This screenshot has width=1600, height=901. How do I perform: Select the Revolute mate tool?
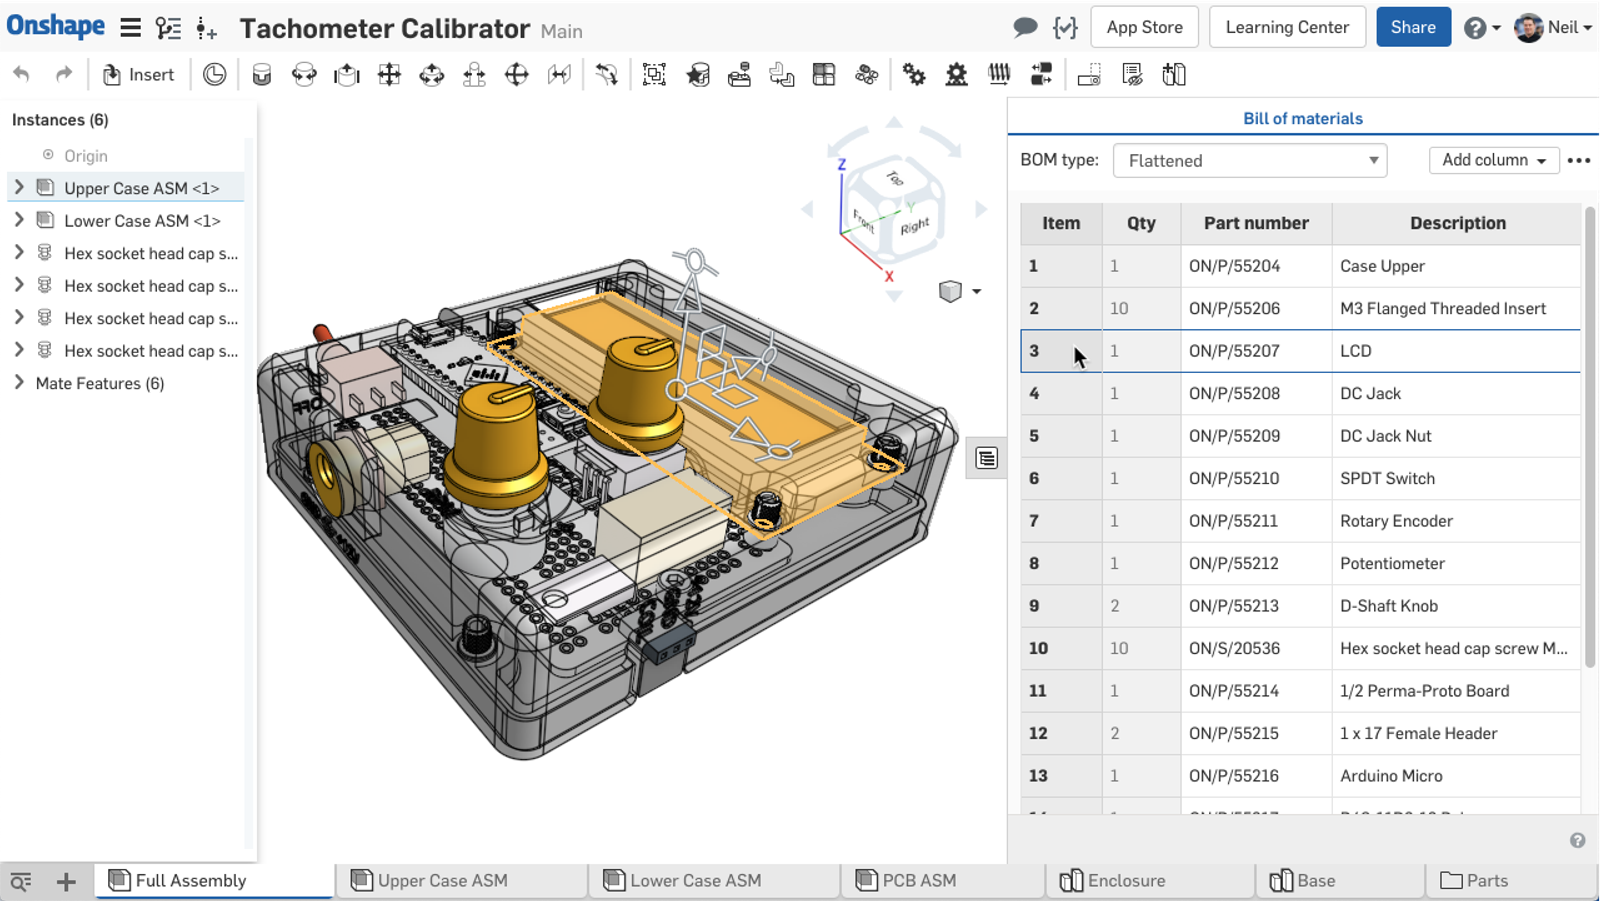[x=304, y=75]
